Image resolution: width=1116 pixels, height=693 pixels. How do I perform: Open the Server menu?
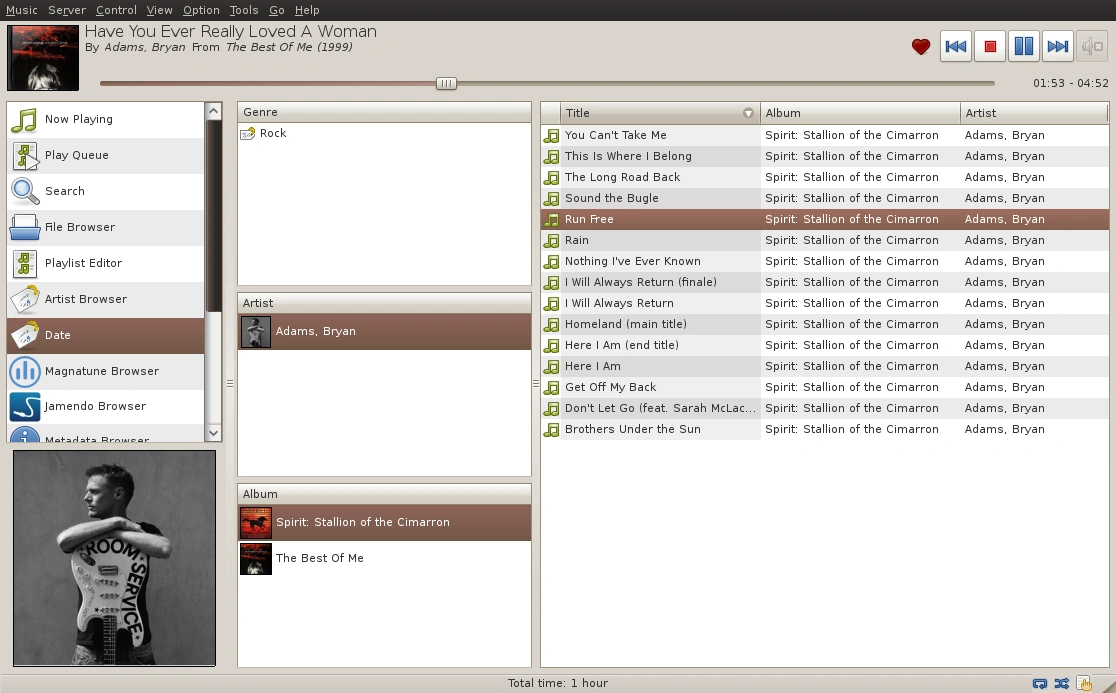[67, 10]
